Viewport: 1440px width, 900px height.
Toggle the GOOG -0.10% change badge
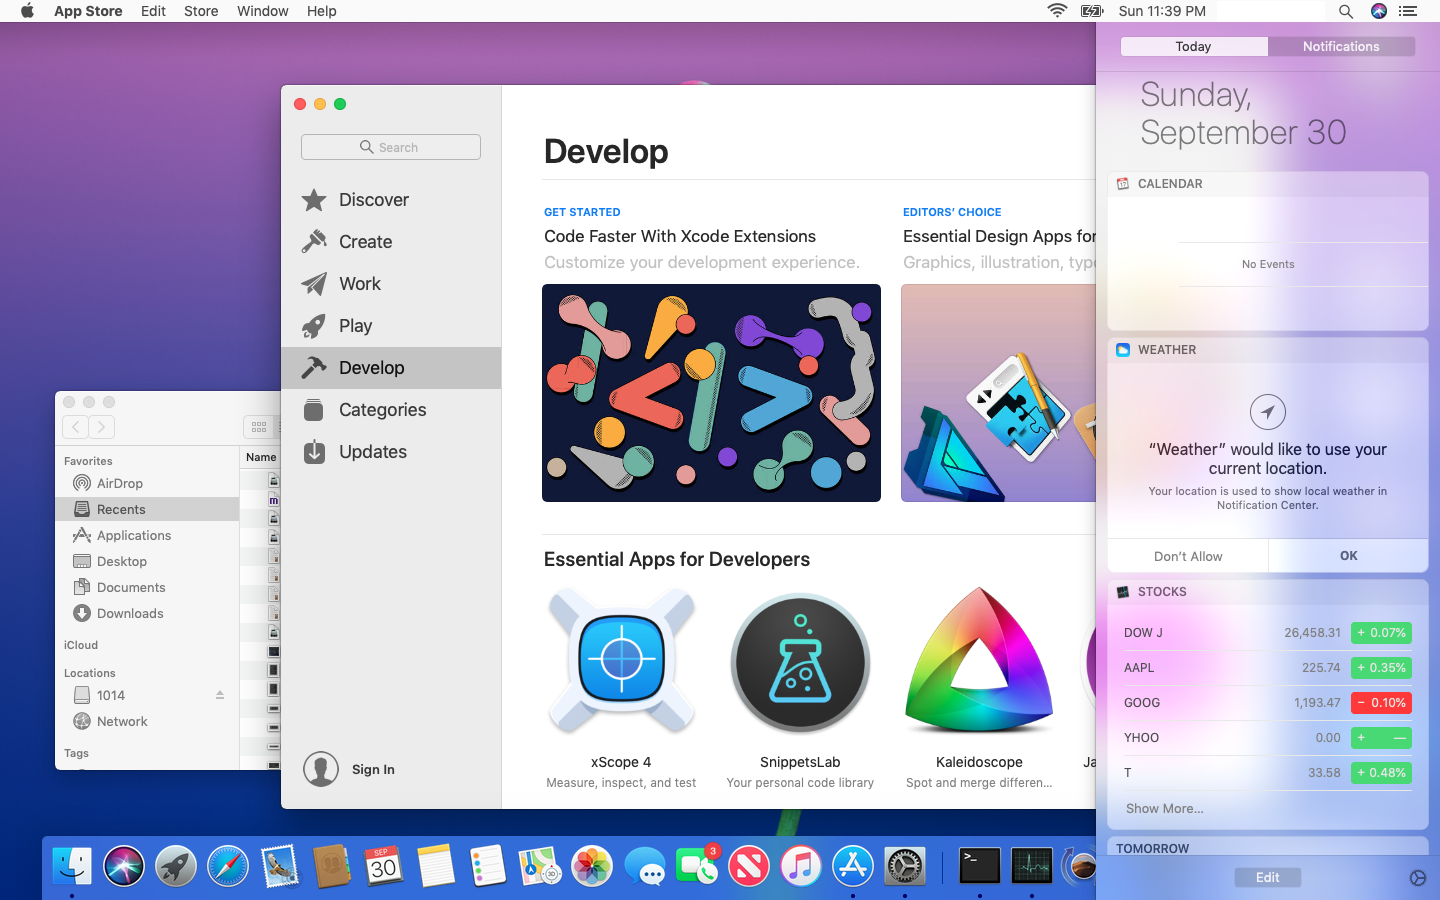coord(1381,703)
